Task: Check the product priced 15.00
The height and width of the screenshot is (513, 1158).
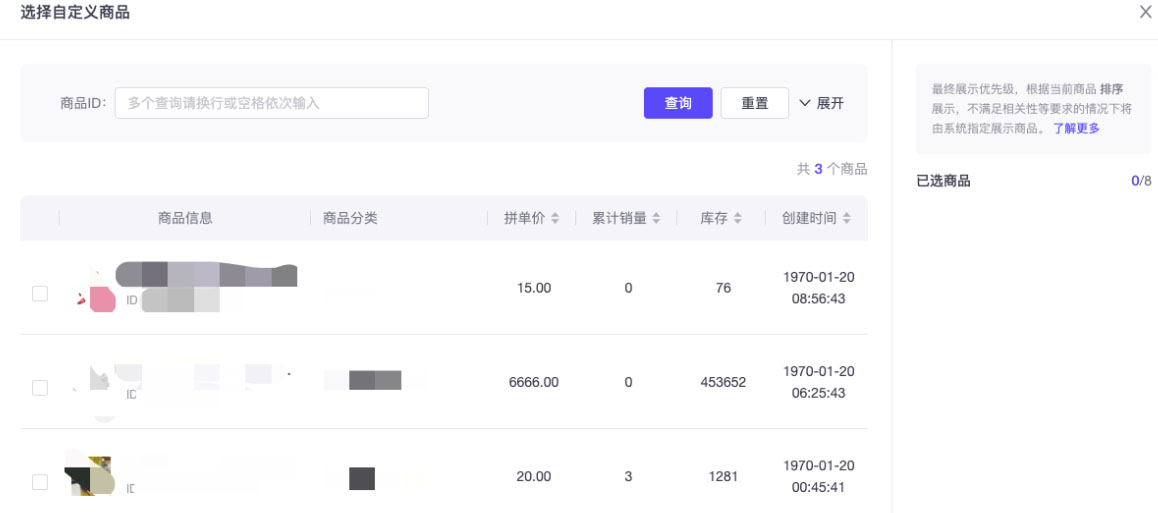Action: point(40,293)
